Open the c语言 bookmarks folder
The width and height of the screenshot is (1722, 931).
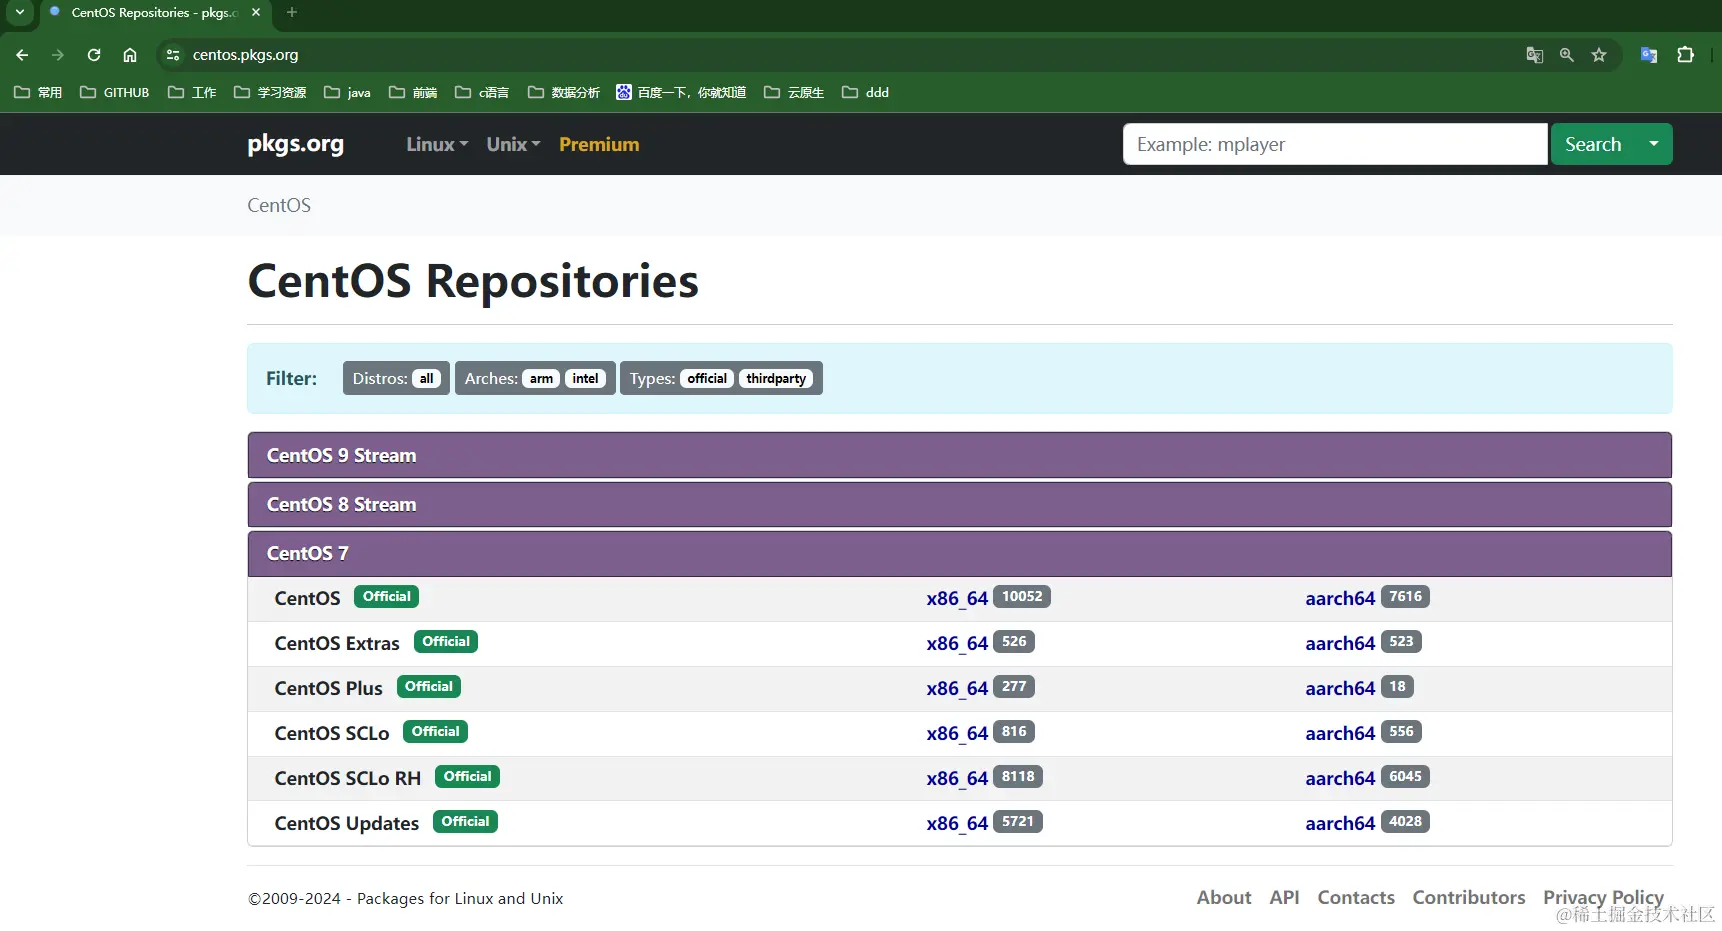(x=482, y=92)
